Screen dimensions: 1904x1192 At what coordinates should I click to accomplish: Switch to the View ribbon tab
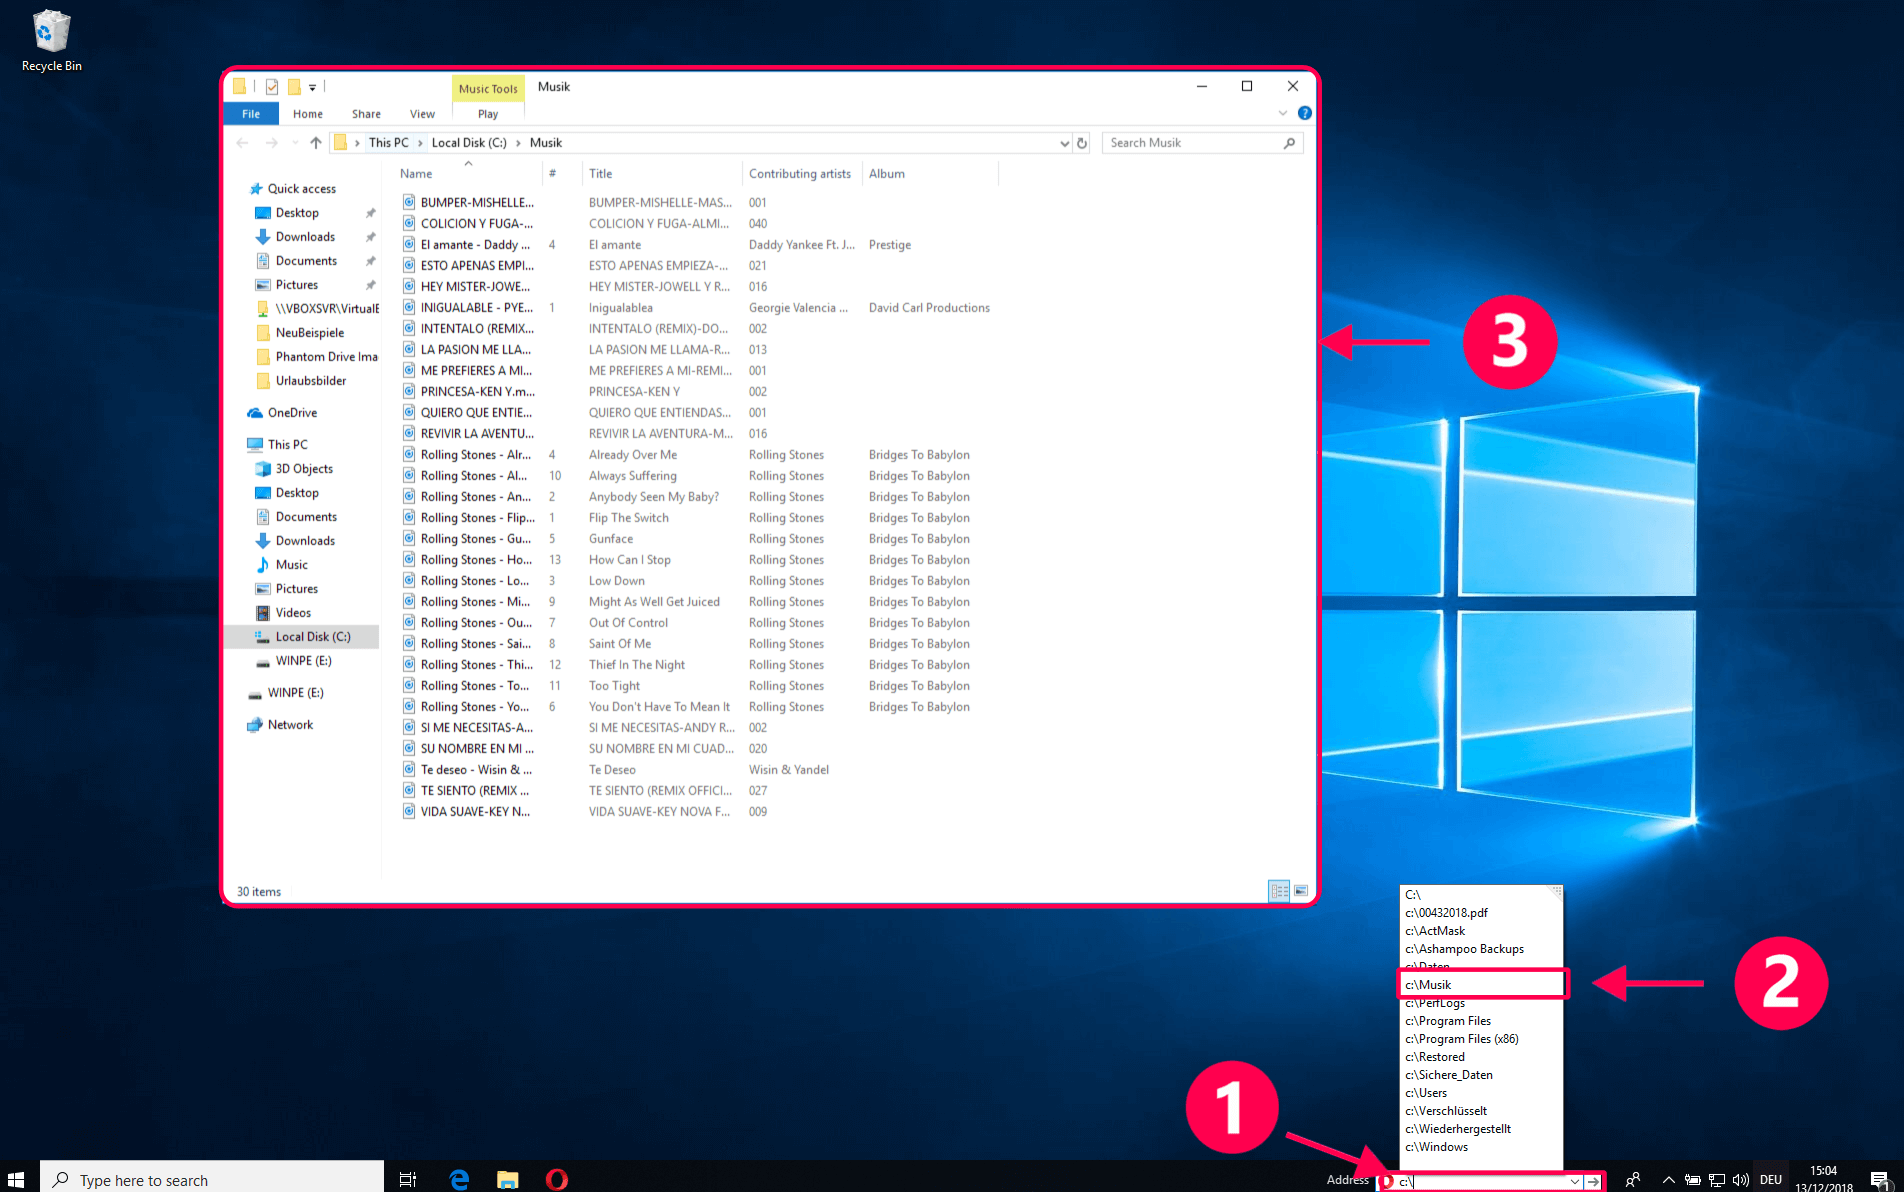click(x=422, y=114)
